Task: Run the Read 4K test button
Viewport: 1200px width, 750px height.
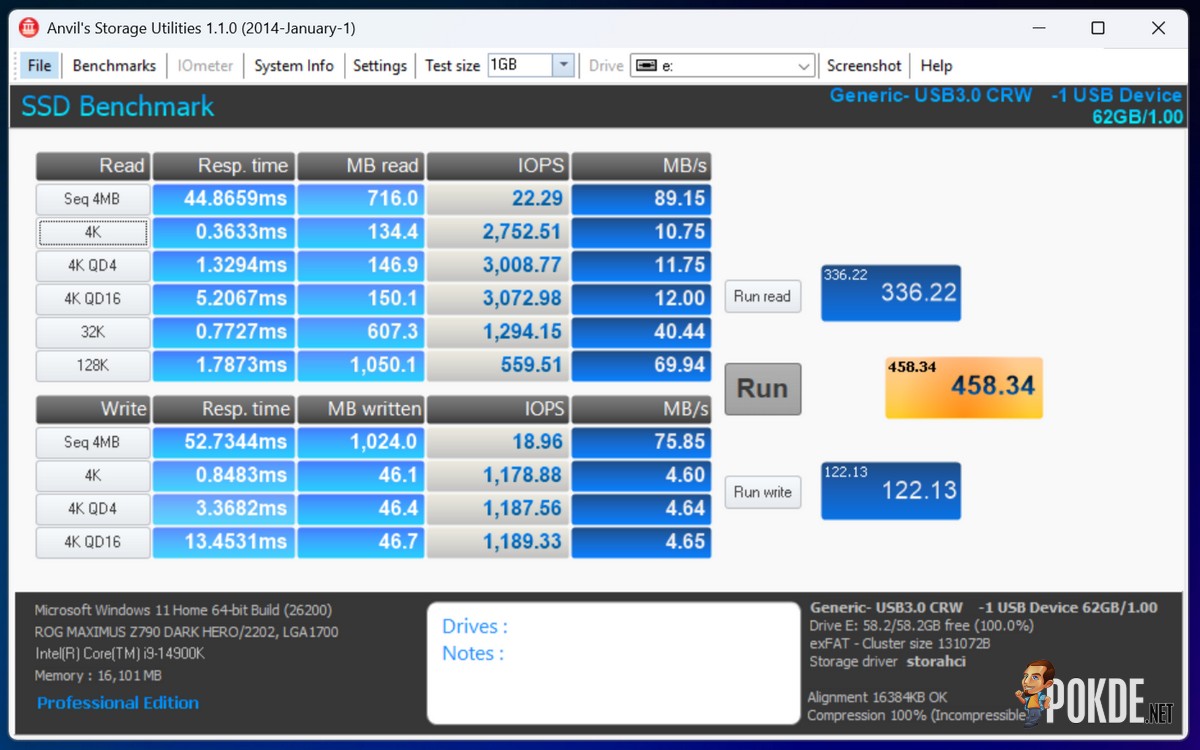Action: 92,232
